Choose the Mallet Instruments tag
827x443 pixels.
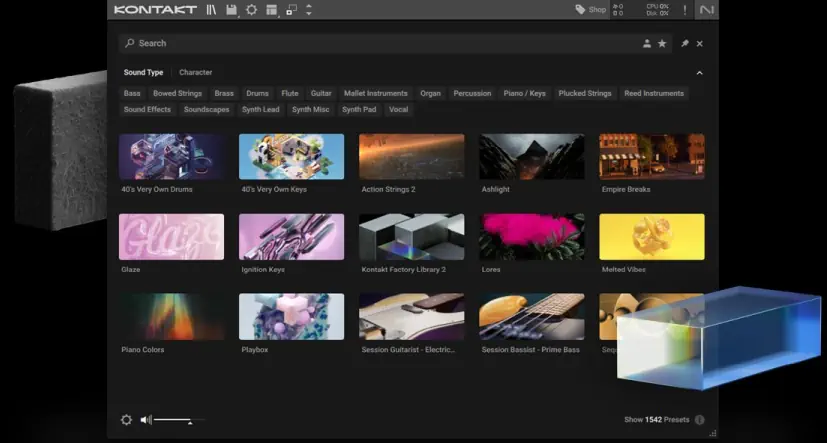(x=376, y=93)
